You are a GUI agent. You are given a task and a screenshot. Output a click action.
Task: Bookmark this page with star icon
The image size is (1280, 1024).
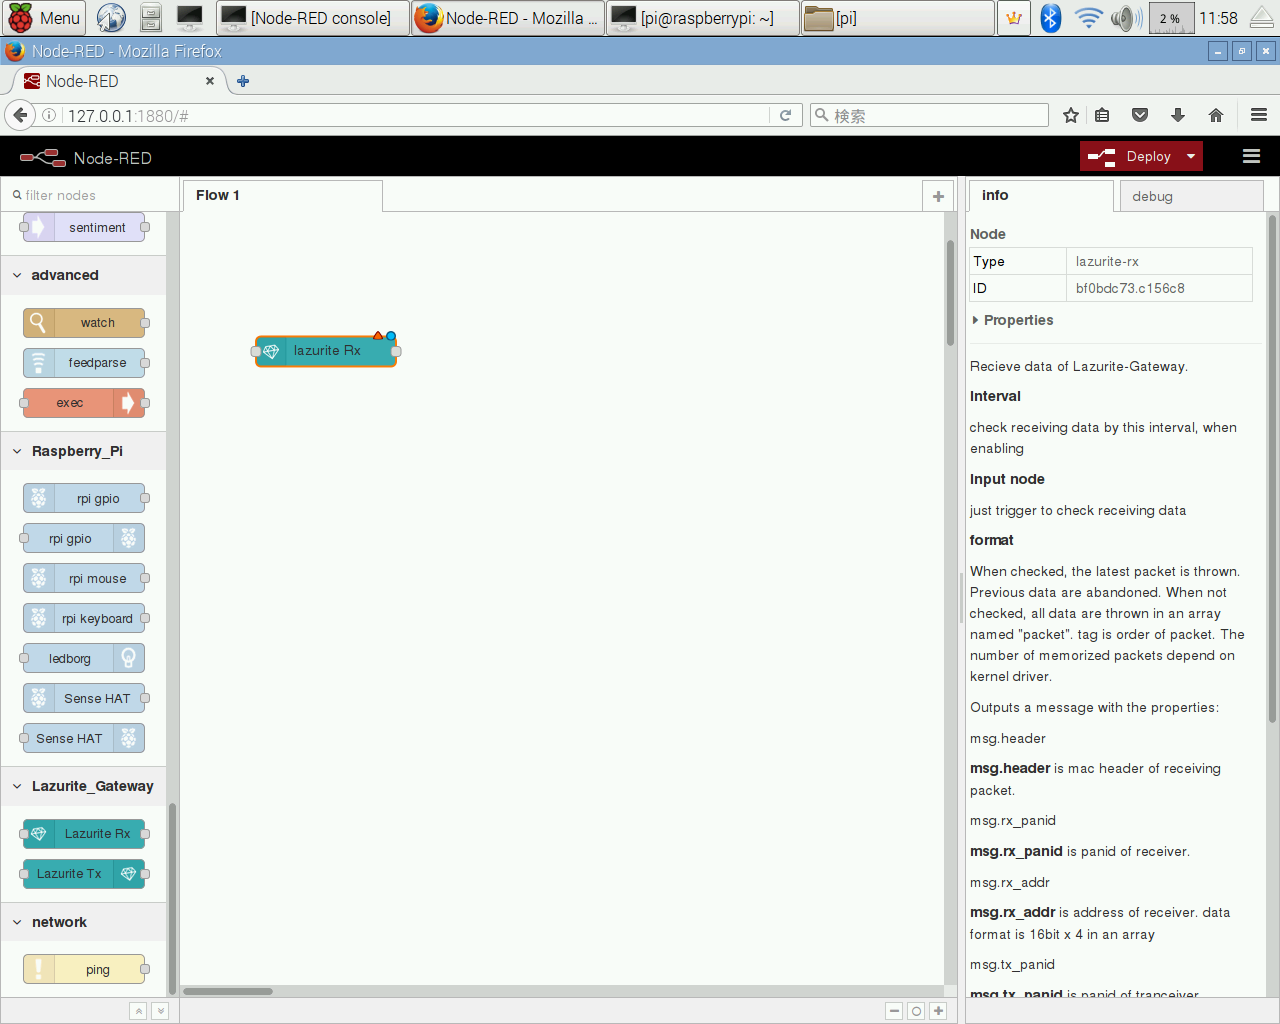[1071, 115]
